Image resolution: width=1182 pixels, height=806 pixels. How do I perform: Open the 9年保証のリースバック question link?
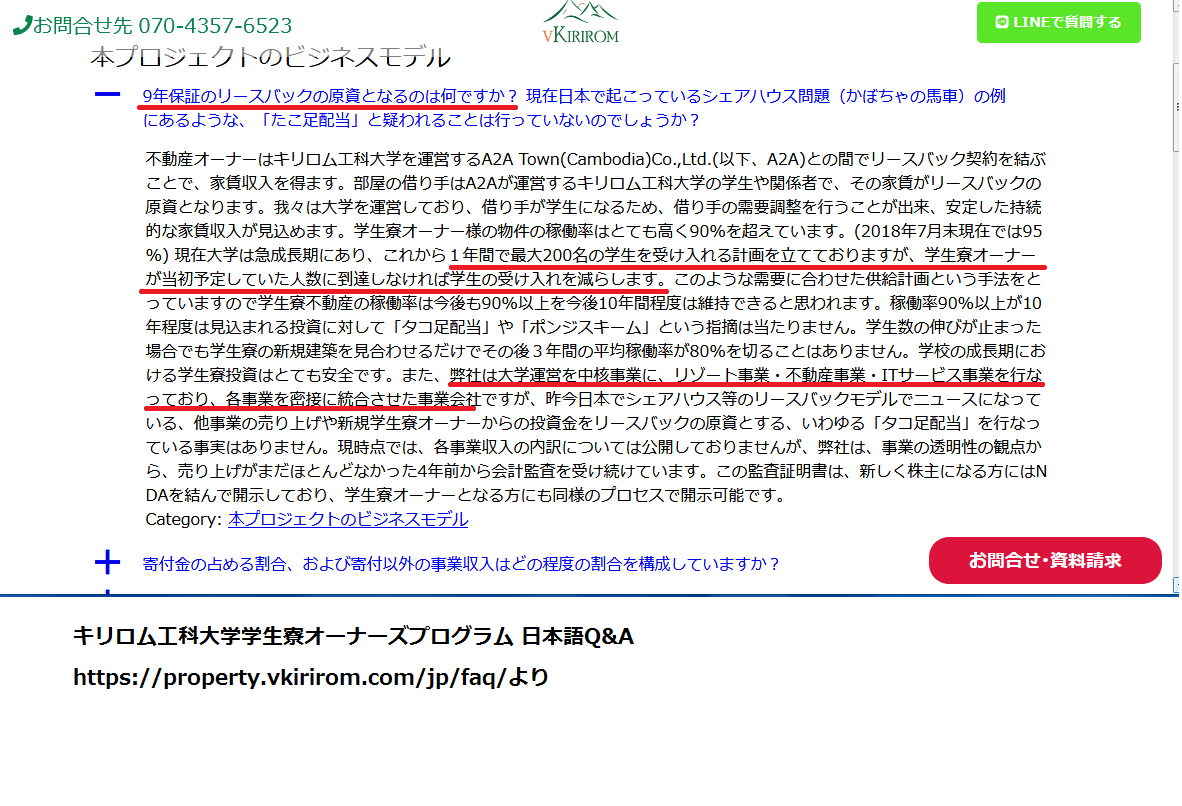(x=330, y=96)
